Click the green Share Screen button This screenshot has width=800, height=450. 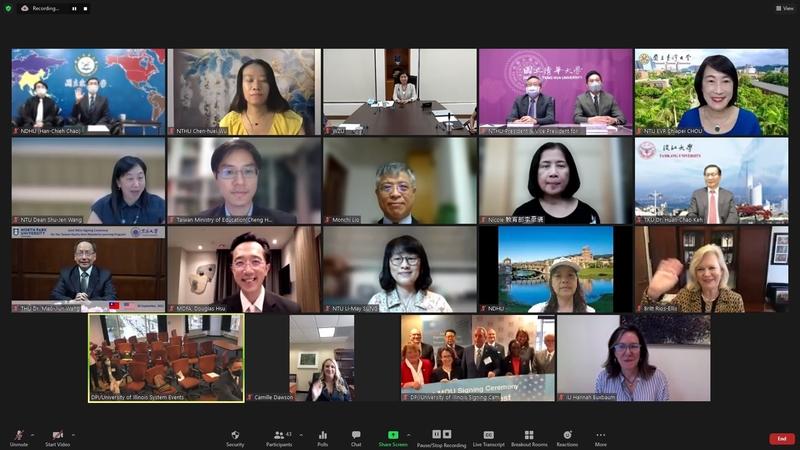tap(392, 437)
